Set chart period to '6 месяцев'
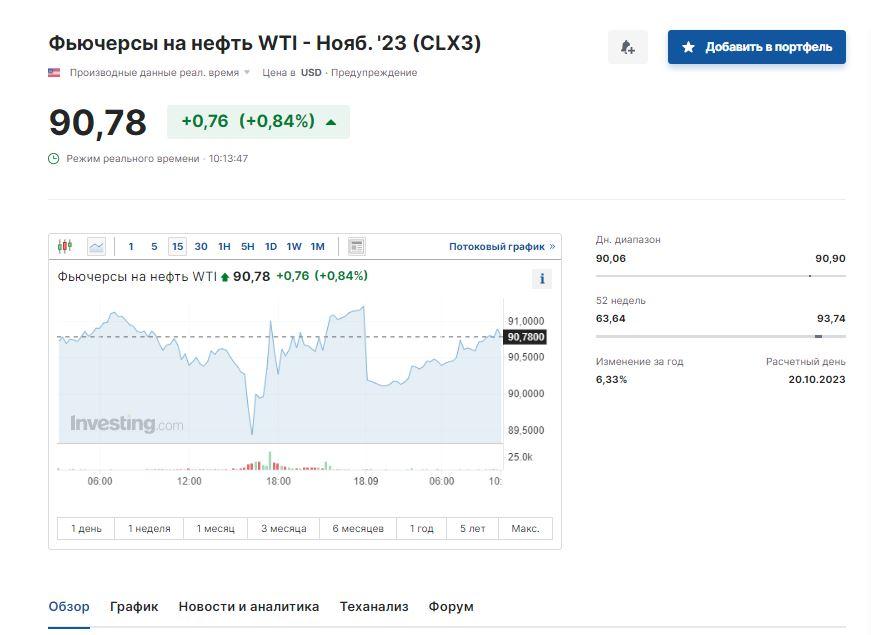The image size is (871, 635). pyautogui.click(x=358, y=528)
